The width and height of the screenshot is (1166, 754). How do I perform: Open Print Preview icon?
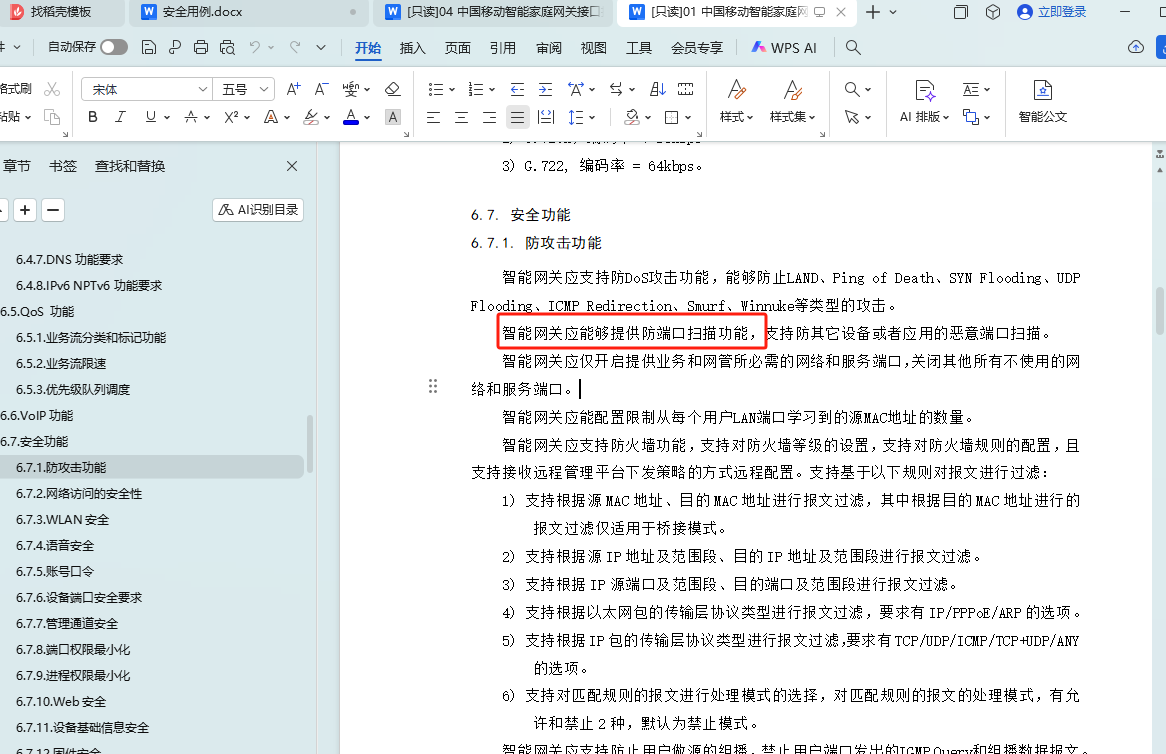(x=227, y=48)
